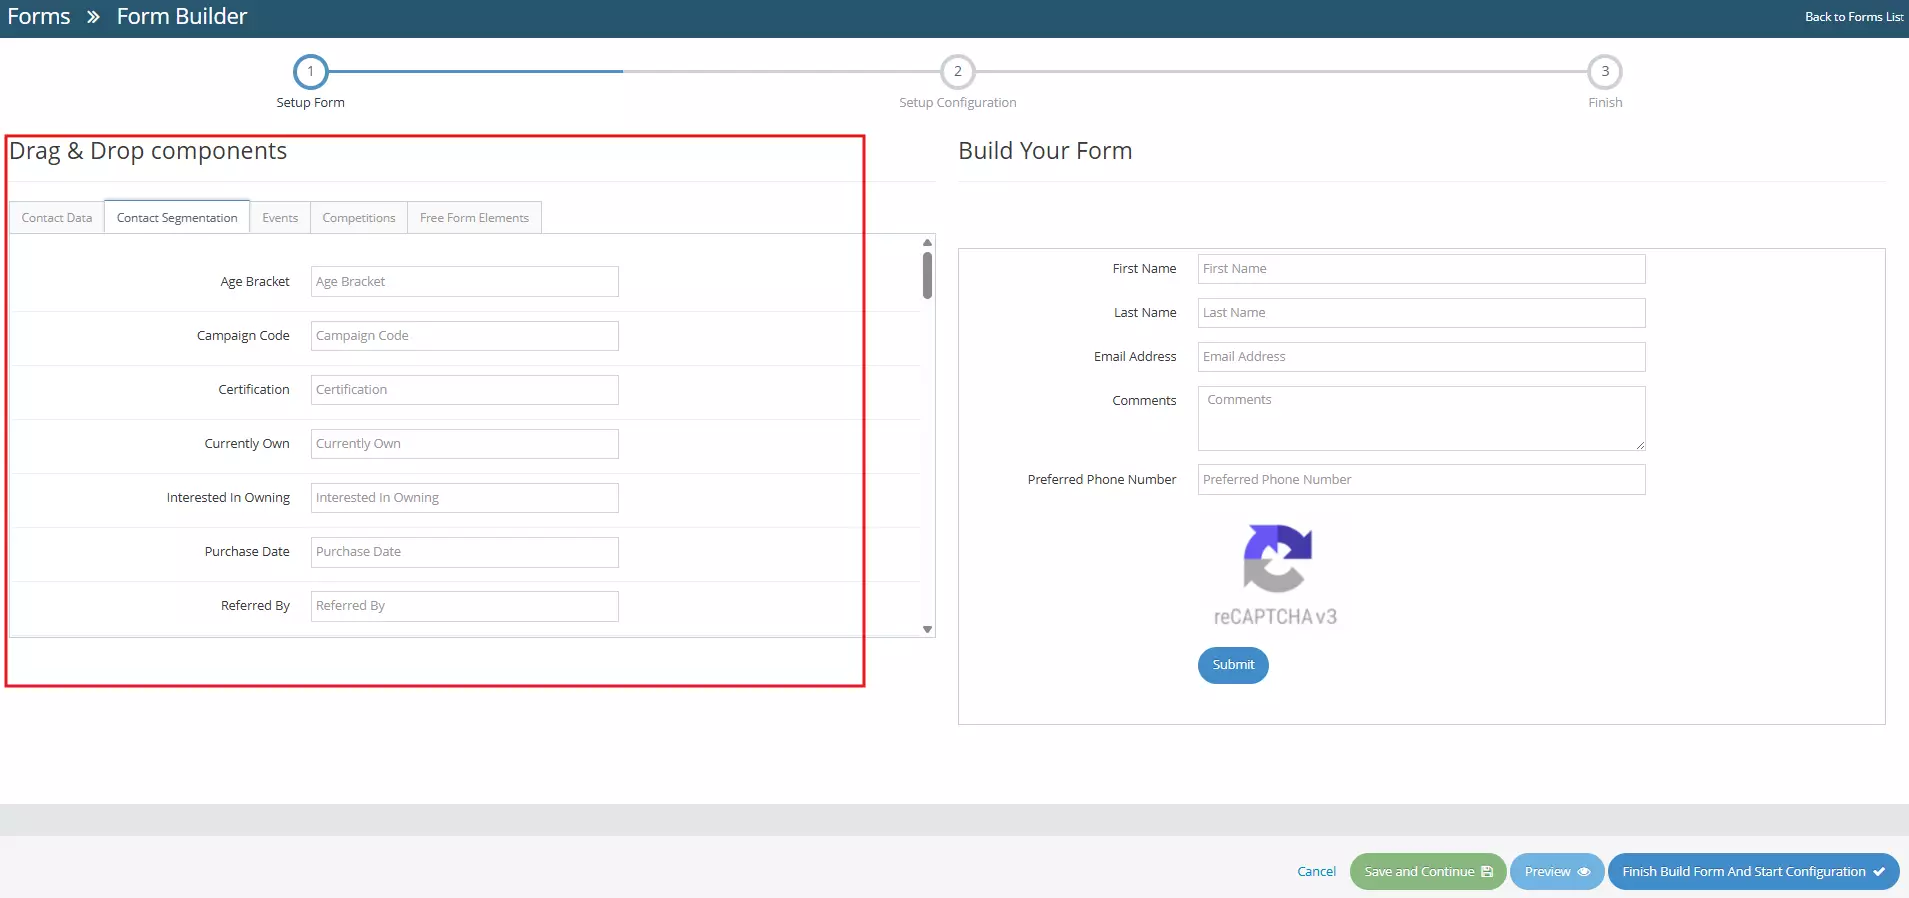Image resolution: width=1909 pixels, height=898 pixels.
Task: Open Free Form Elements tab
Action: [474, 218]
